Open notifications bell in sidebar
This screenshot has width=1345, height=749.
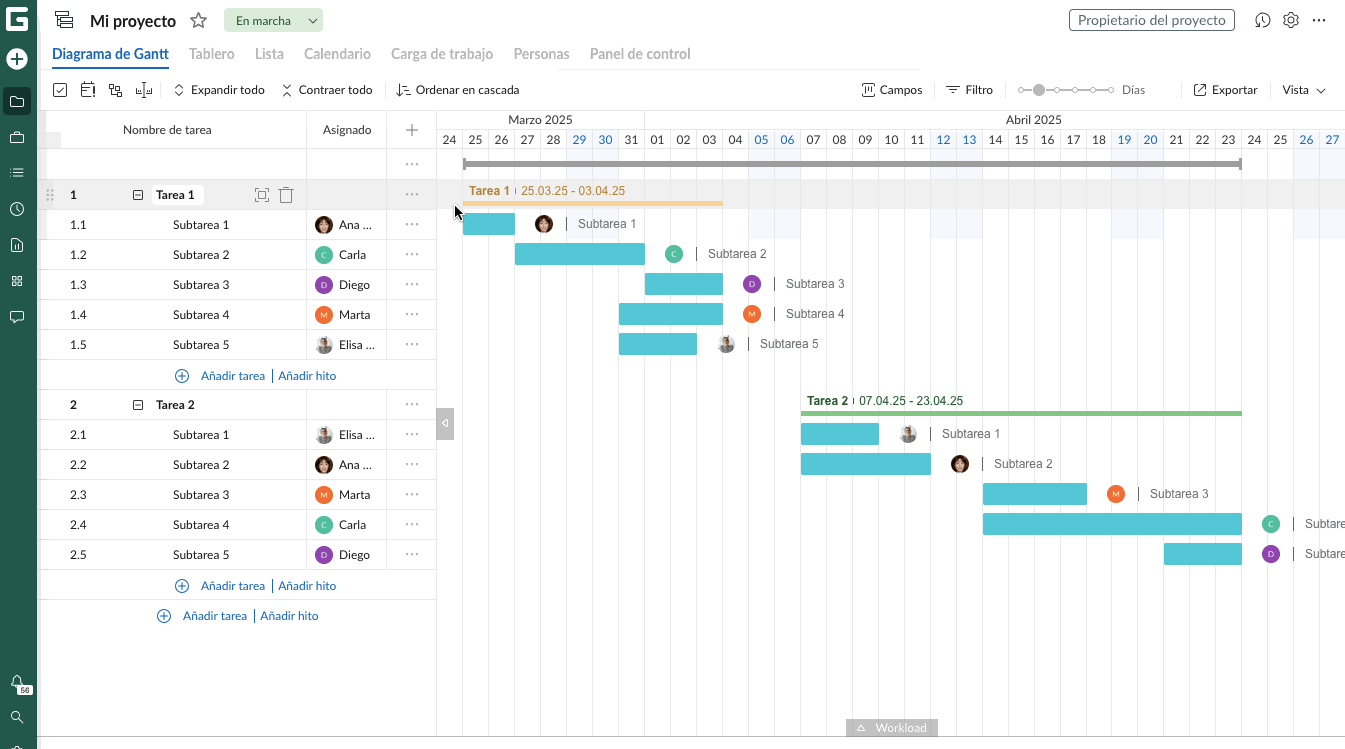17,682
